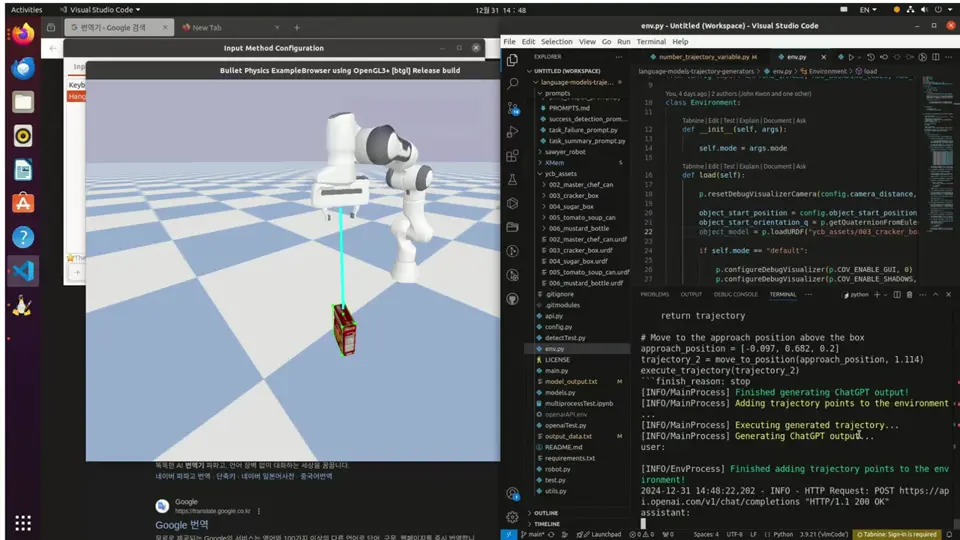
Task: Open the Manage gear in VS Code
Action: point(512,517)
